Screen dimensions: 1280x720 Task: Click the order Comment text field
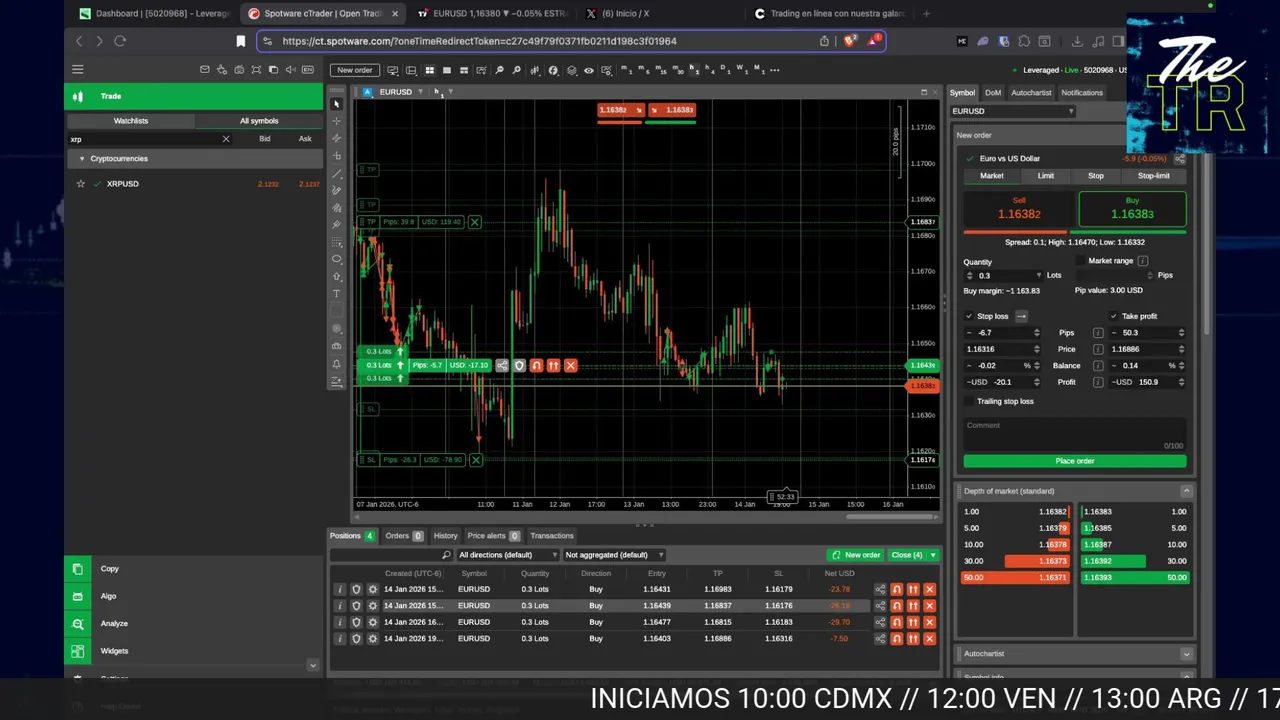click(x=1075, y=434)
